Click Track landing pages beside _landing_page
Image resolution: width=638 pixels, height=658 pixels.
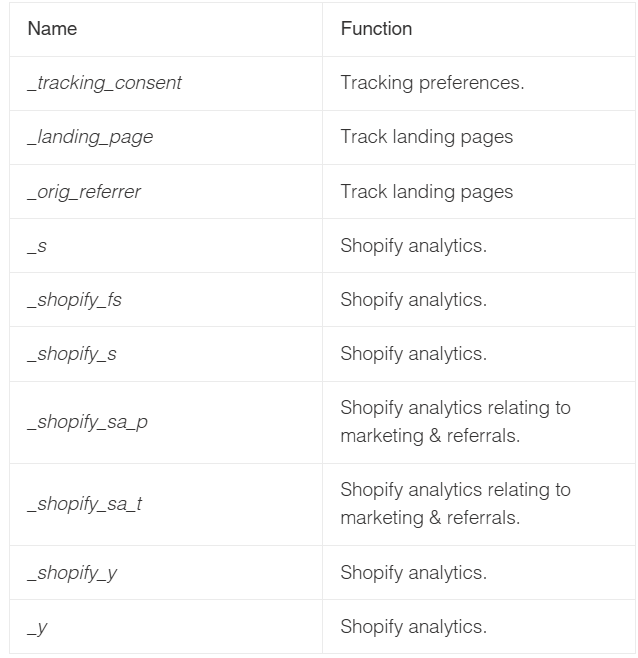[427, 137]
